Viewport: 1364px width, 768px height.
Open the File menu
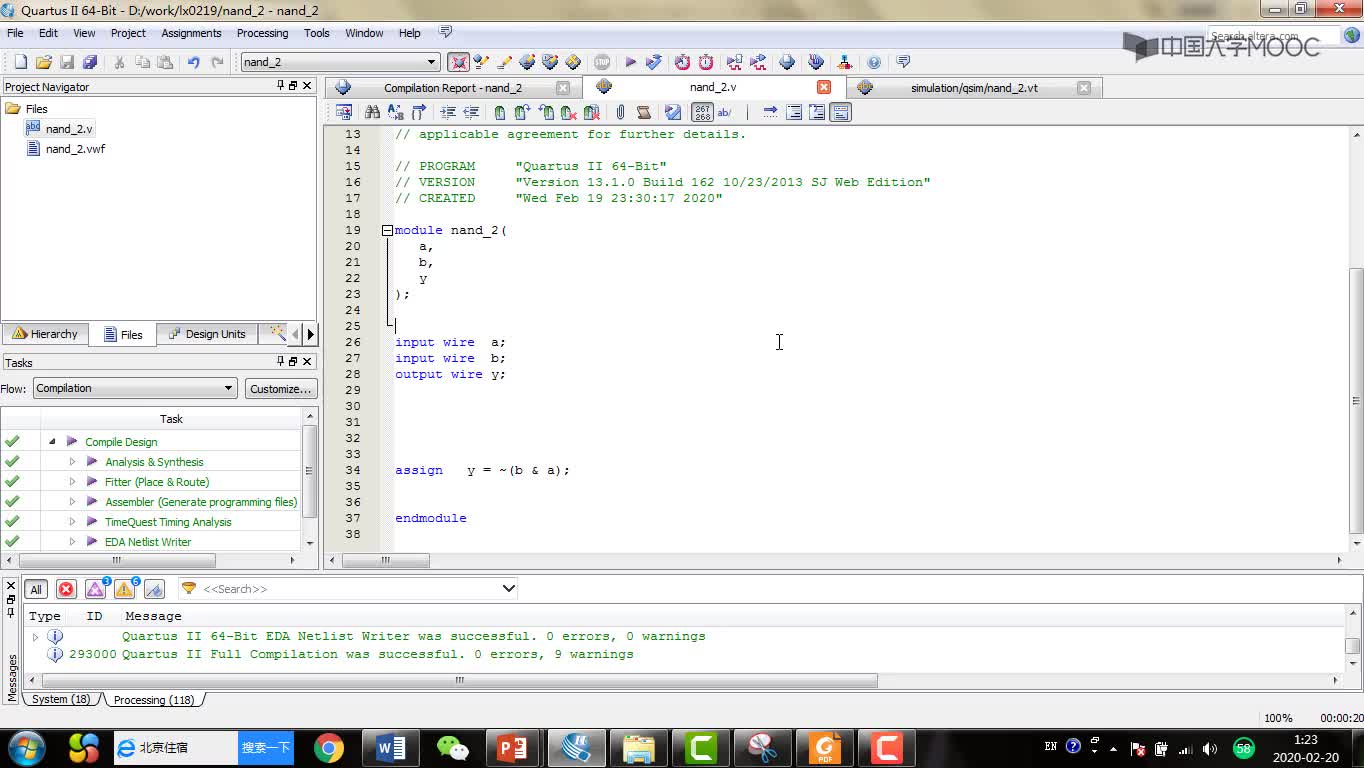(x=15, y=33)
